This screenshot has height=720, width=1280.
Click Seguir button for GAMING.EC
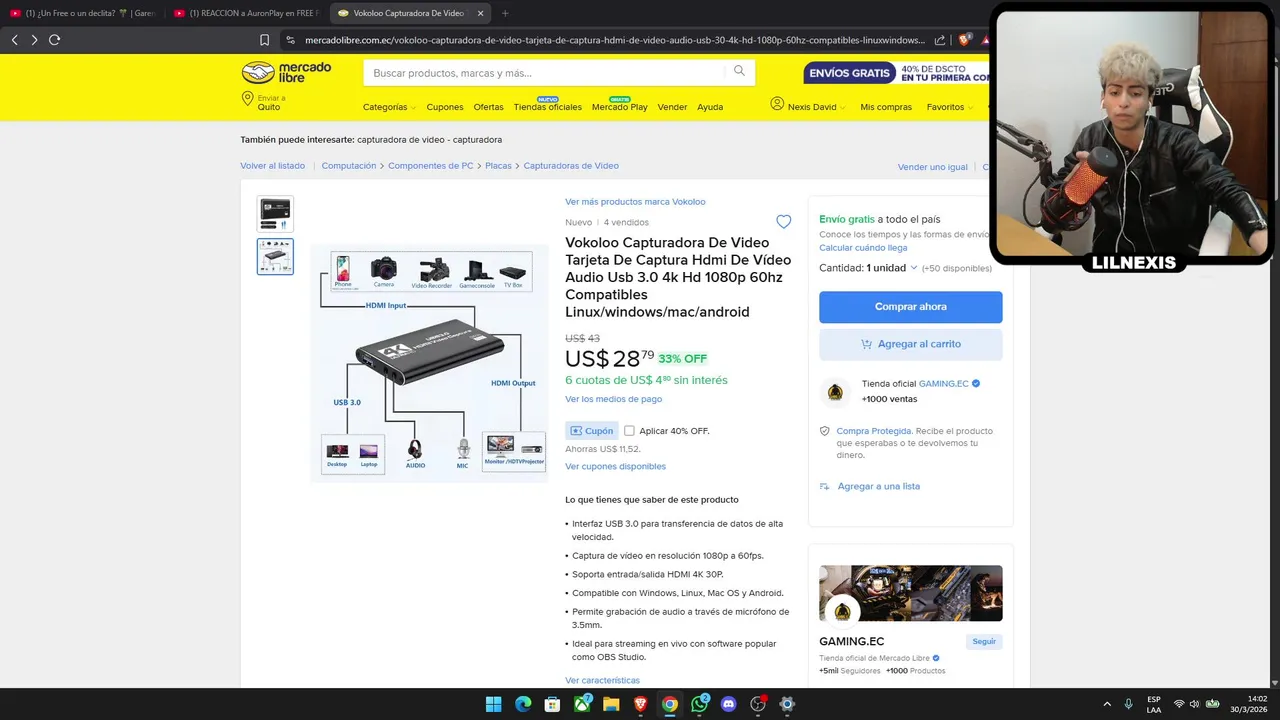tap(984, 642)
